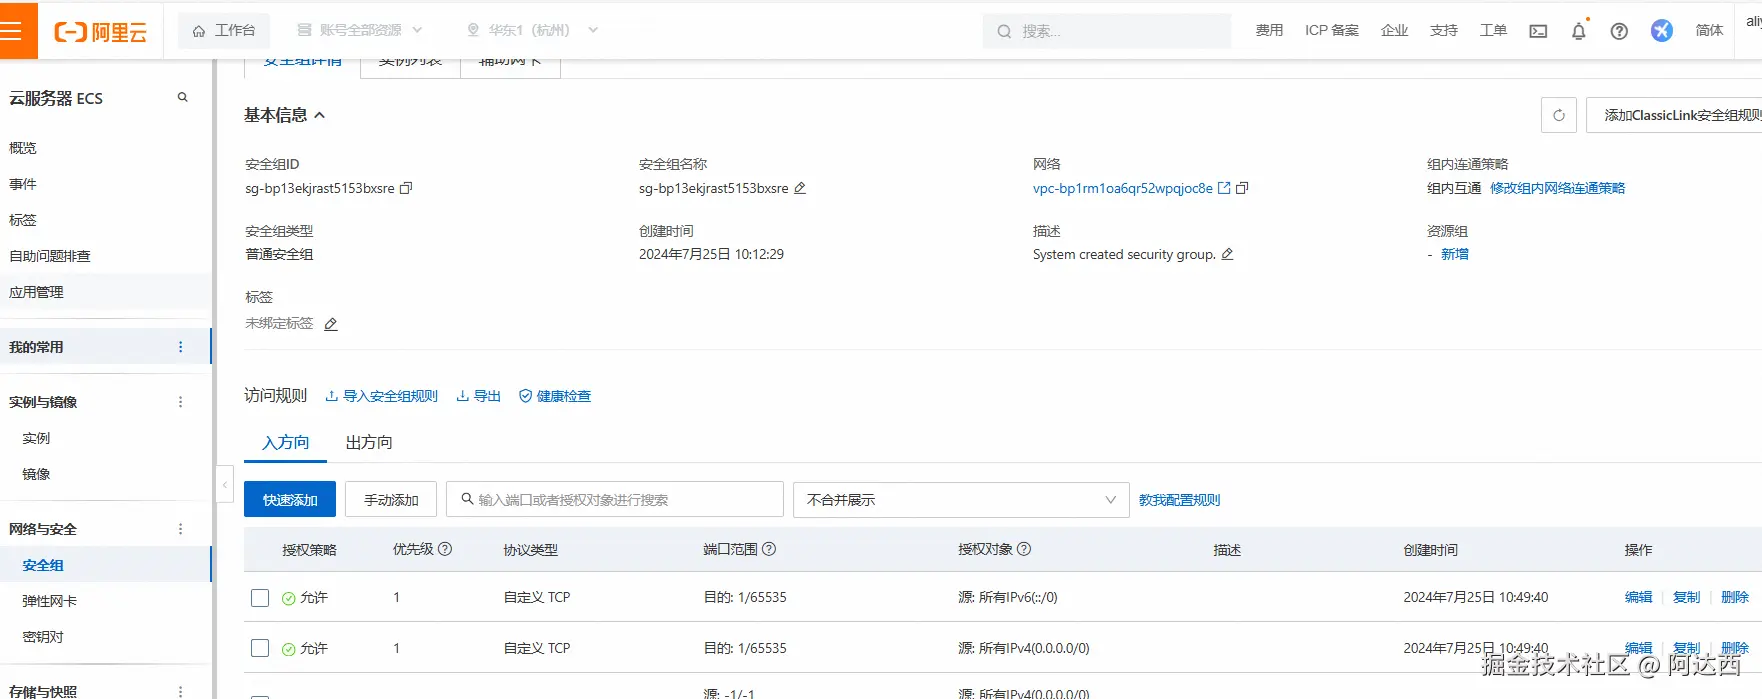Open 镜像 in sidebar
The height and width of the screenshot is (699, 1762).
click(x=36, y=474)
